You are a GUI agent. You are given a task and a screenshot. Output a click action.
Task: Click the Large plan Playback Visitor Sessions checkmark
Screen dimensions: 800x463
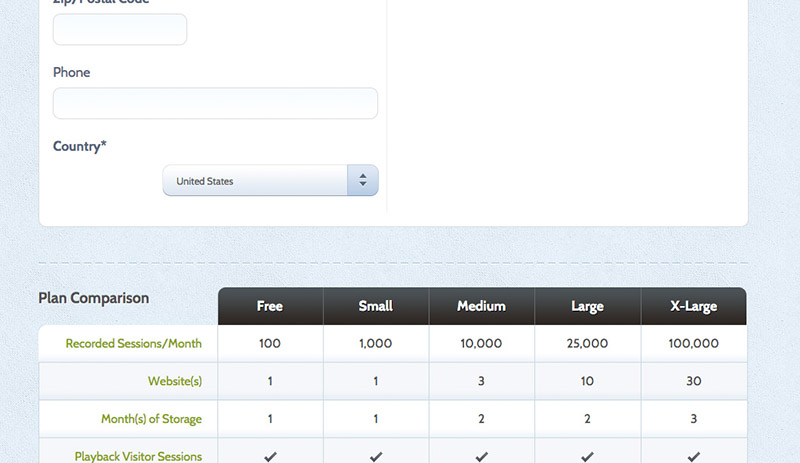[x=587, y=456]
